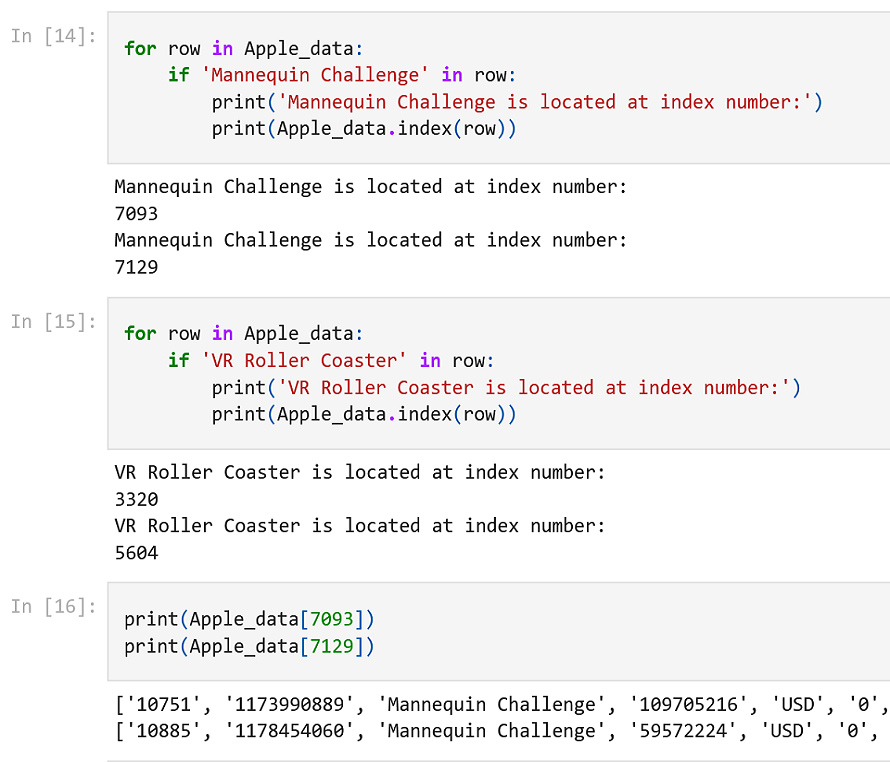Click the "if 'VR Roller Coaster' in row" line
The image size is (890, 762).
[x=331, y=360]
